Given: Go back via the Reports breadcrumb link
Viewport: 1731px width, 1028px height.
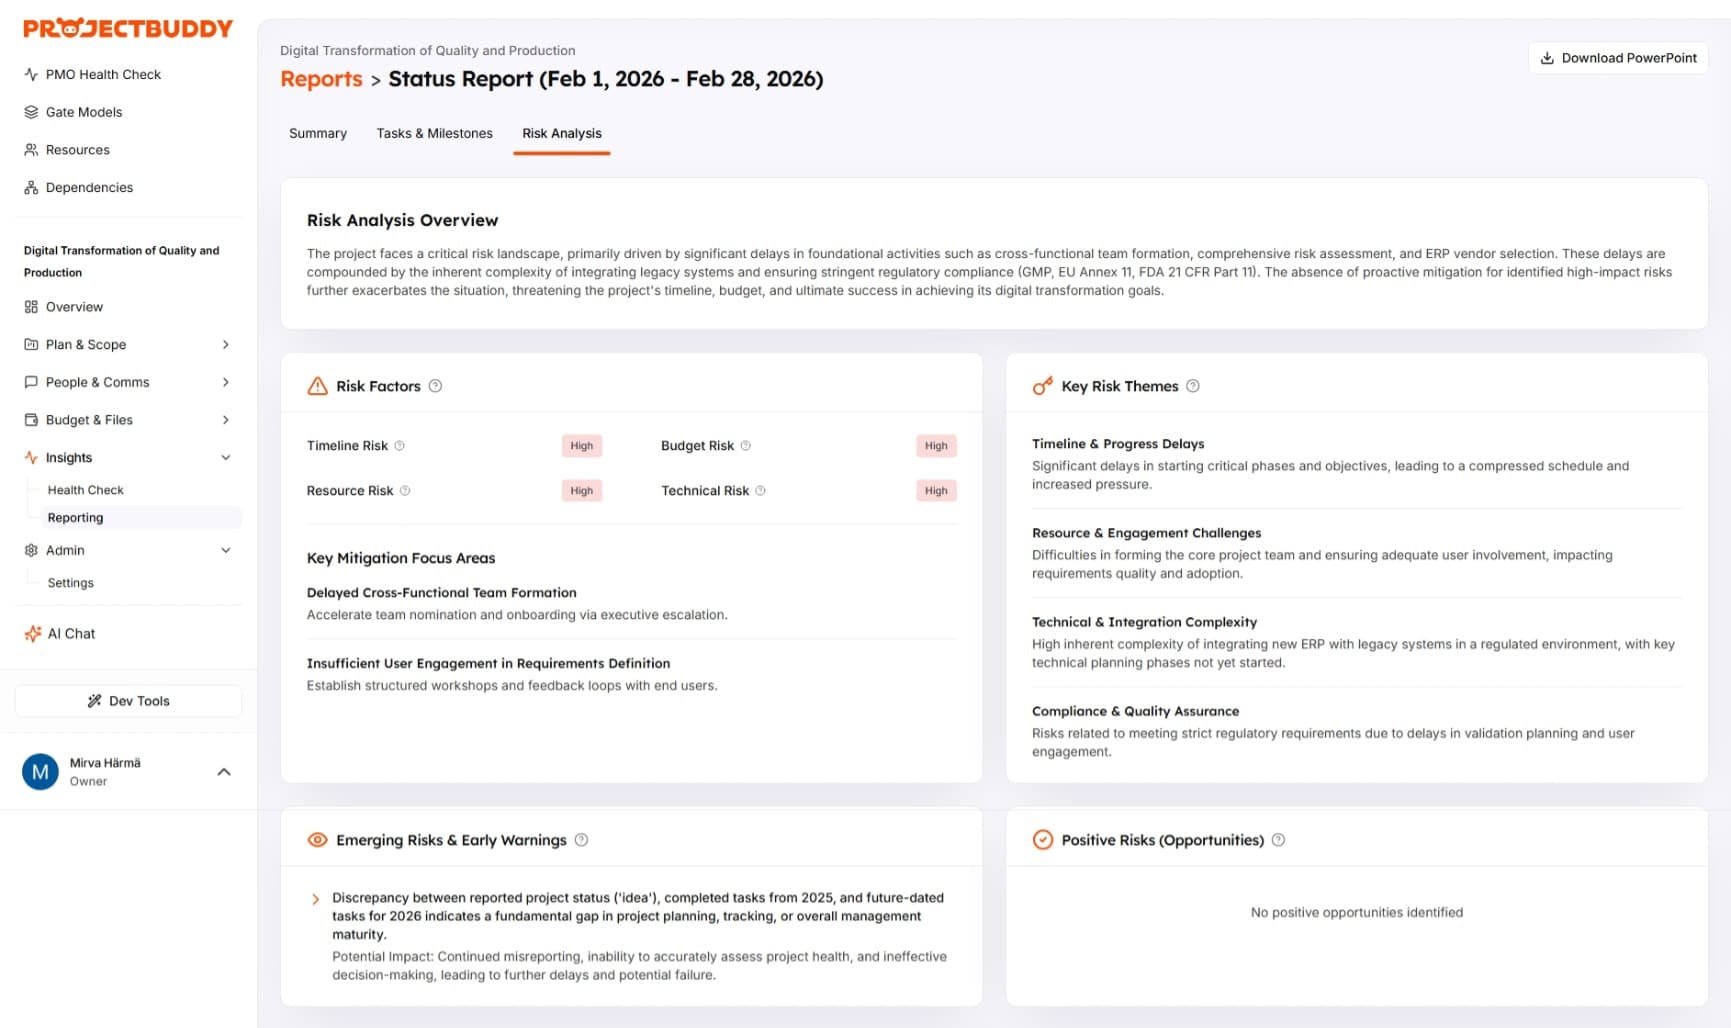Looking at the screenshot, I should coord(321,79).
